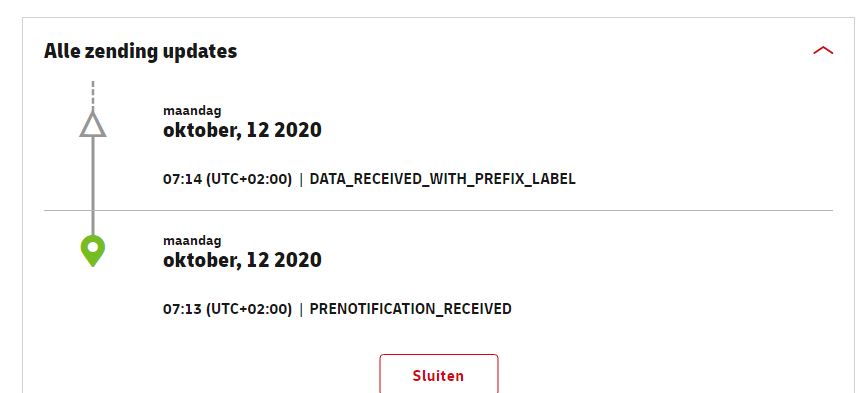This screenshot has height=393, width=863.
Task: Click UTC+02:00 timezone next to 07:14
Action: click(x=249, y=179)
